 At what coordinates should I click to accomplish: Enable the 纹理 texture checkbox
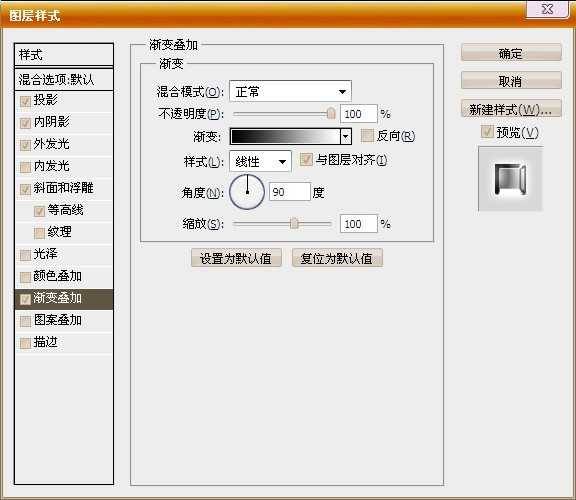[x=39, y=234]
